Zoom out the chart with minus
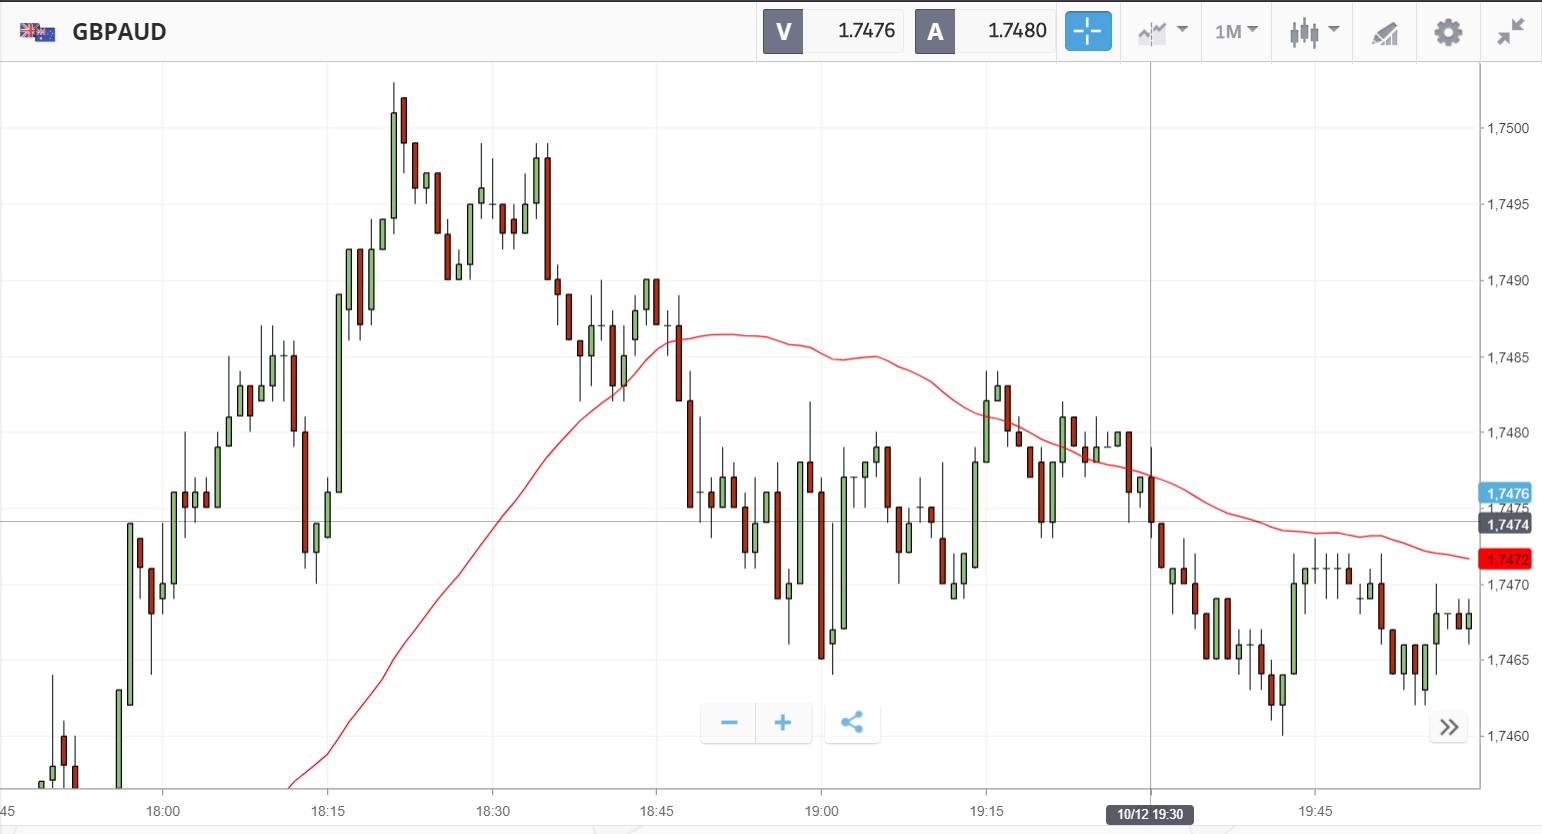Screen dimensions: 1542x834 coord(729,723)
